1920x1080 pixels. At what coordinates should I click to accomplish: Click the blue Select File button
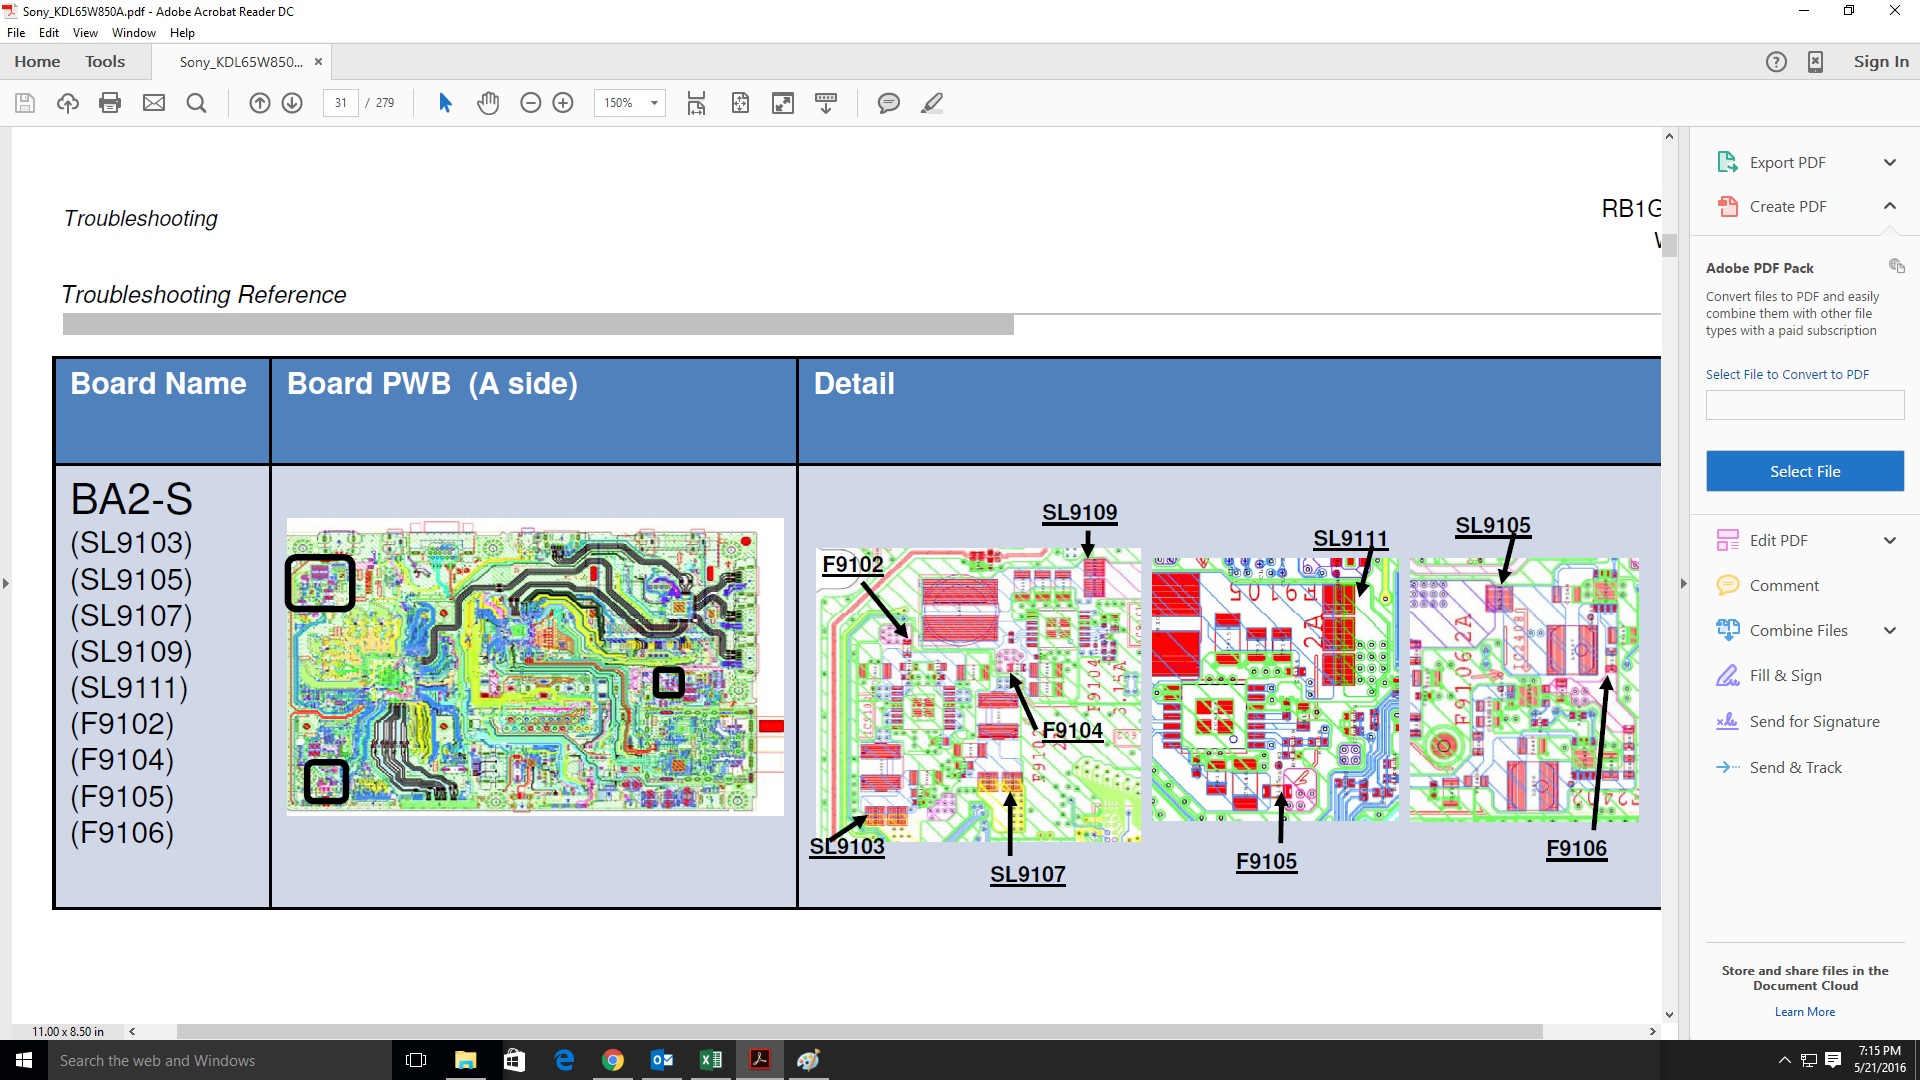coord(1804,471)
